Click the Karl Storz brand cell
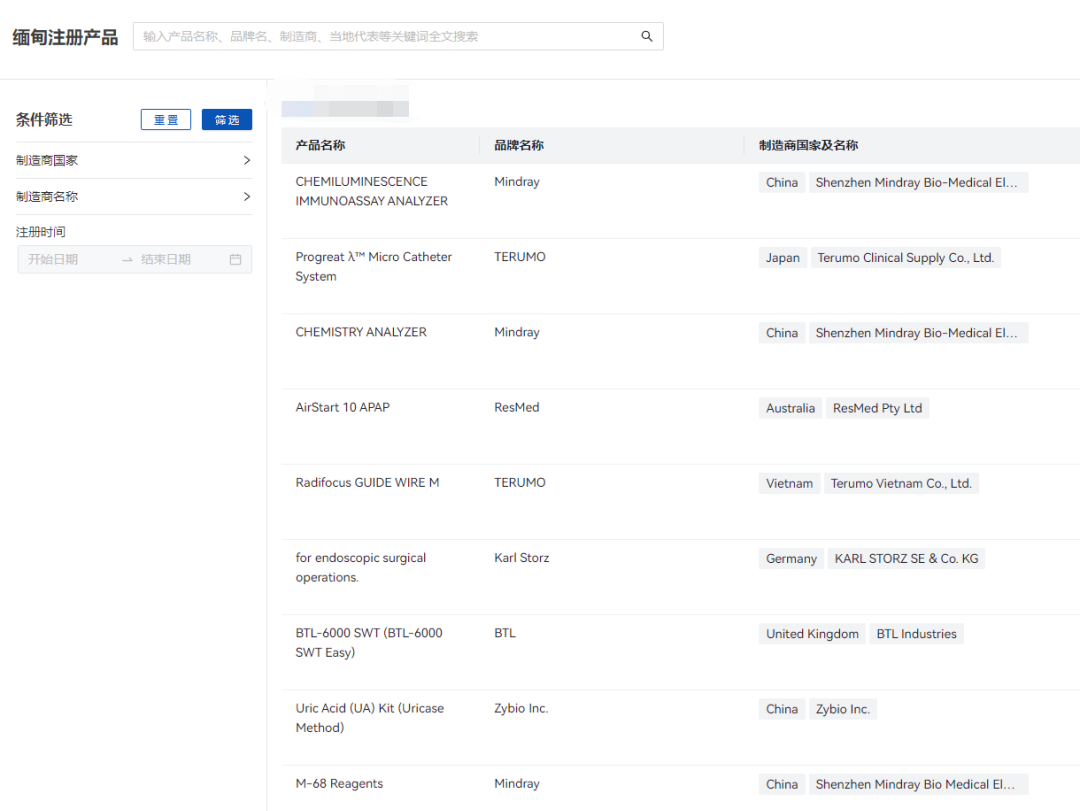Viewport: 1080px width, 811px height. coord(521,557)
